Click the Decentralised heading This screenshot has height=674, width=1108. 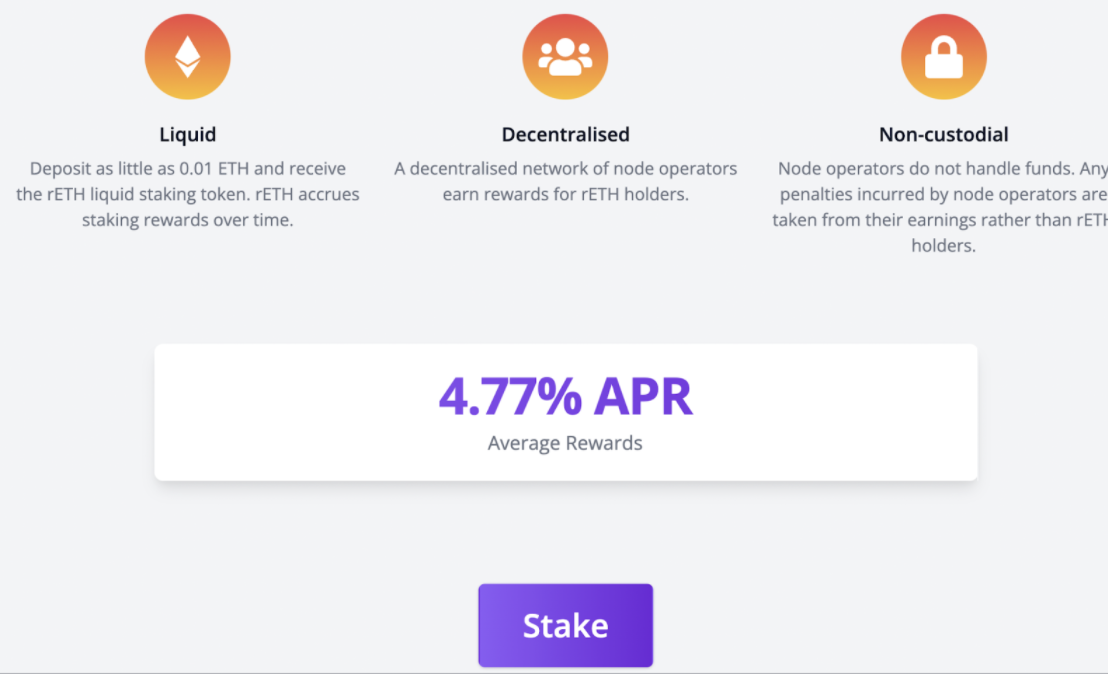click(x=565, y=133)
